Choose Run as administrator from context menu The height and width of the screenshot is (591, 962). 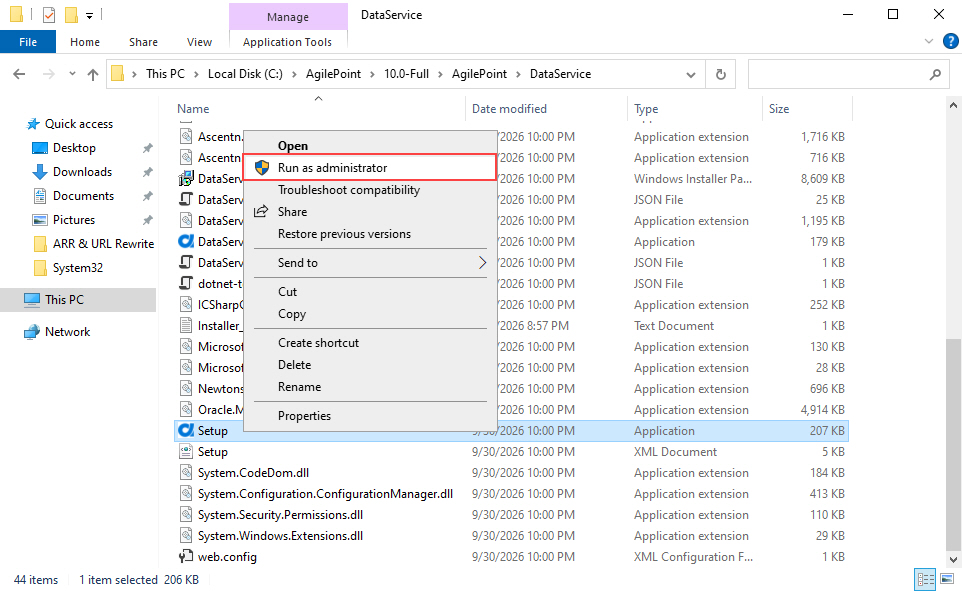pos(369,168)
